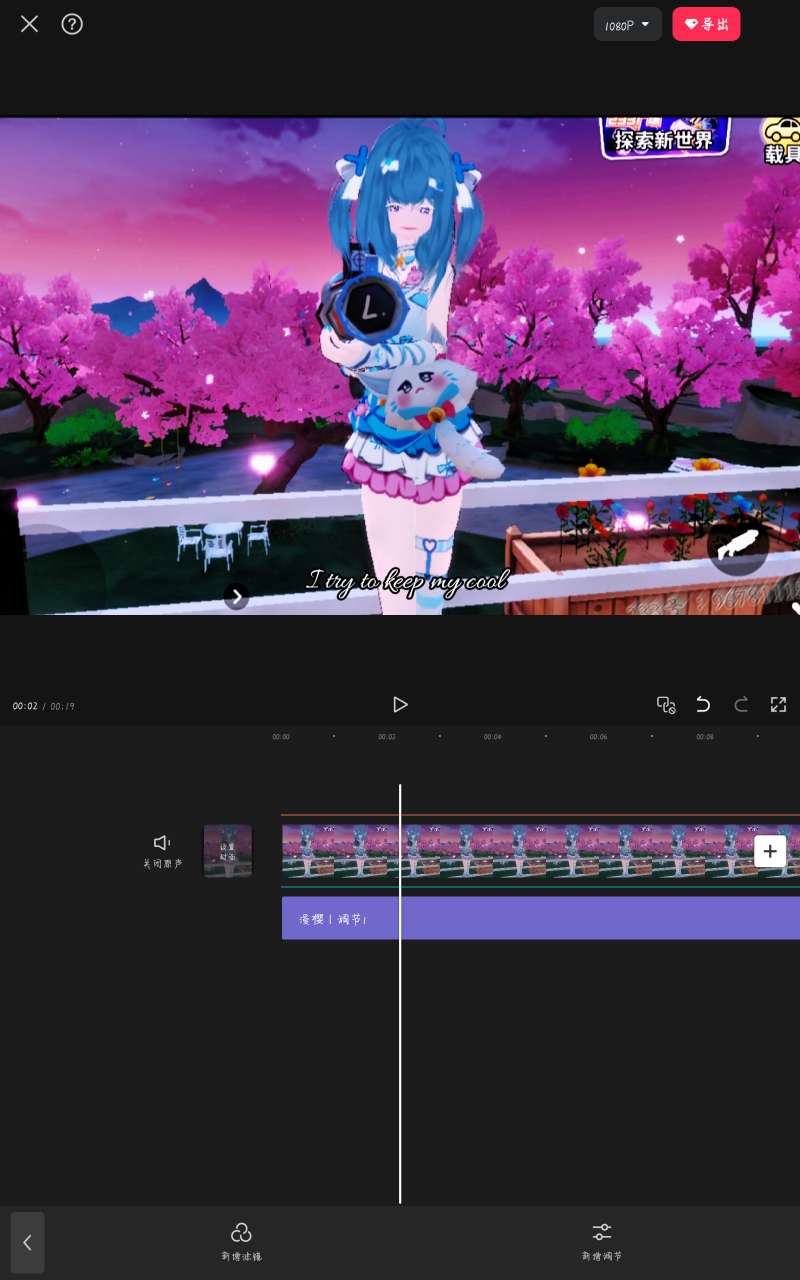
Task: Add a new filter with 新增滤镜
Action: 241,1241
